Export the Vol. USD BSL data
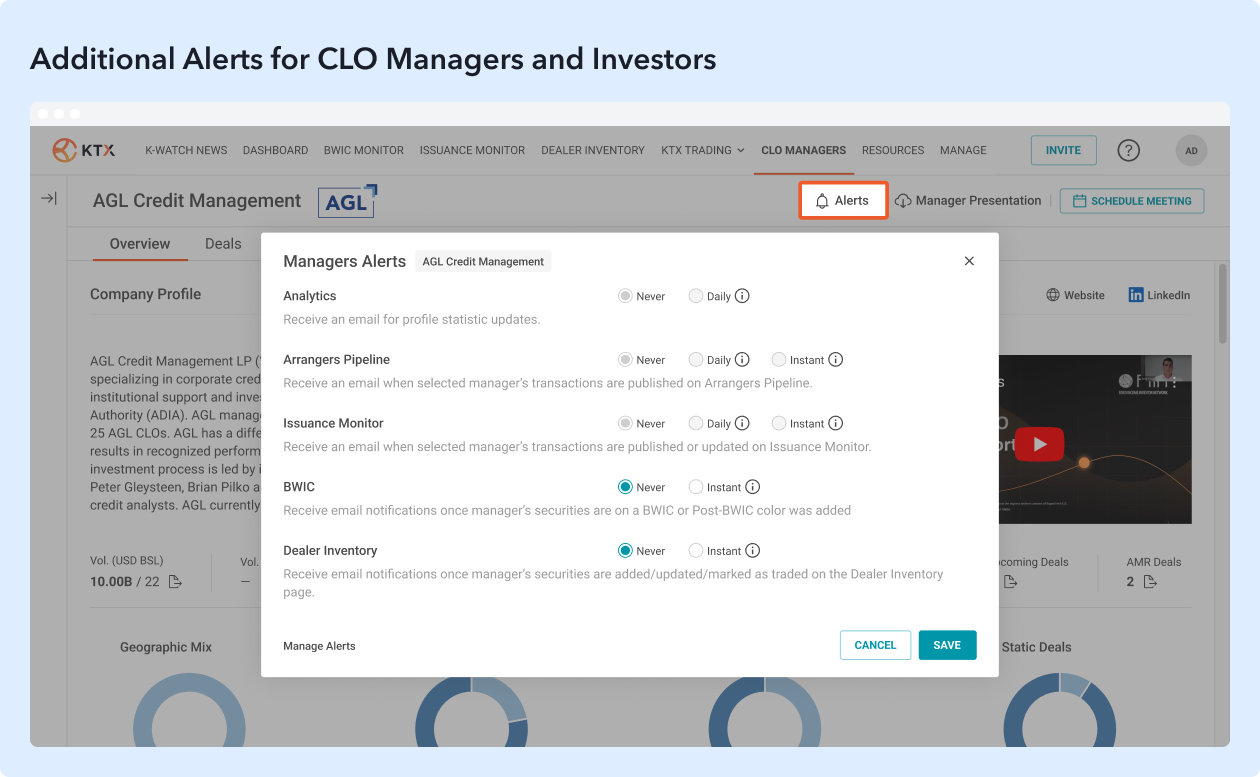This screenshot has width=1260, height=777. [175, 581]
